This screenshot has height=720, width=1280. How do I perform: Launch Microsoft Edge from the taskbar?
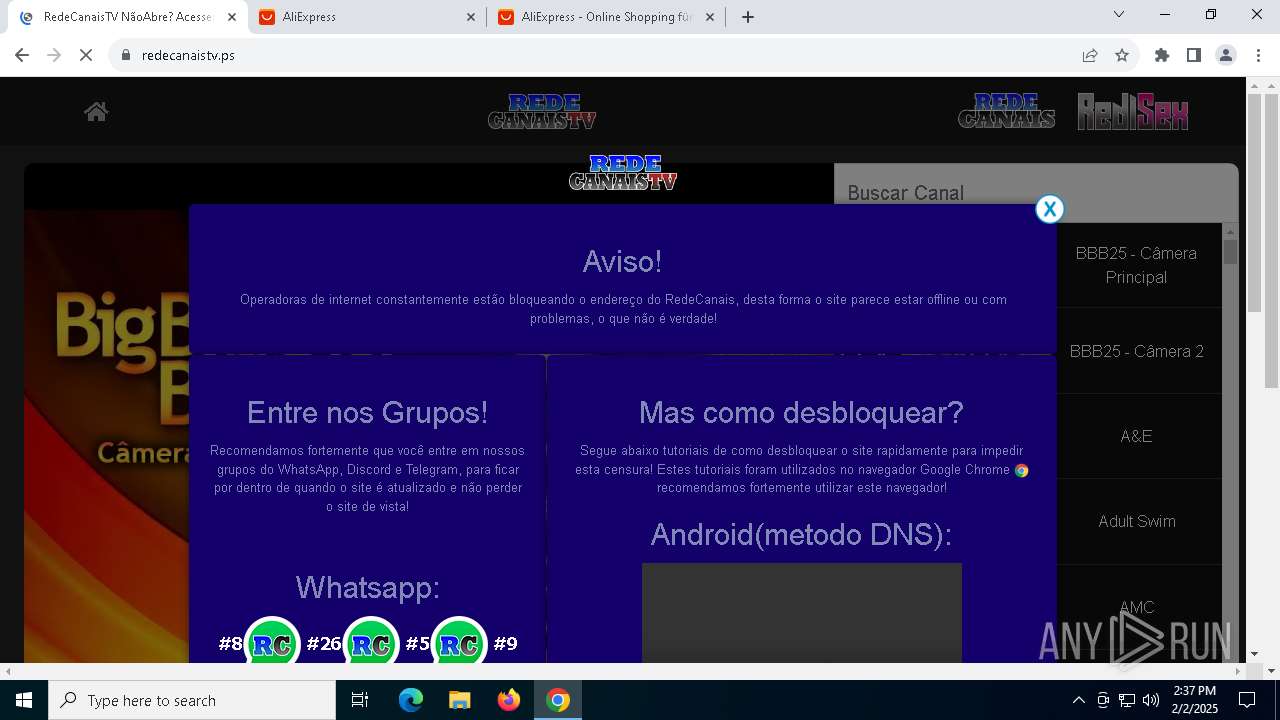point(411,700)
